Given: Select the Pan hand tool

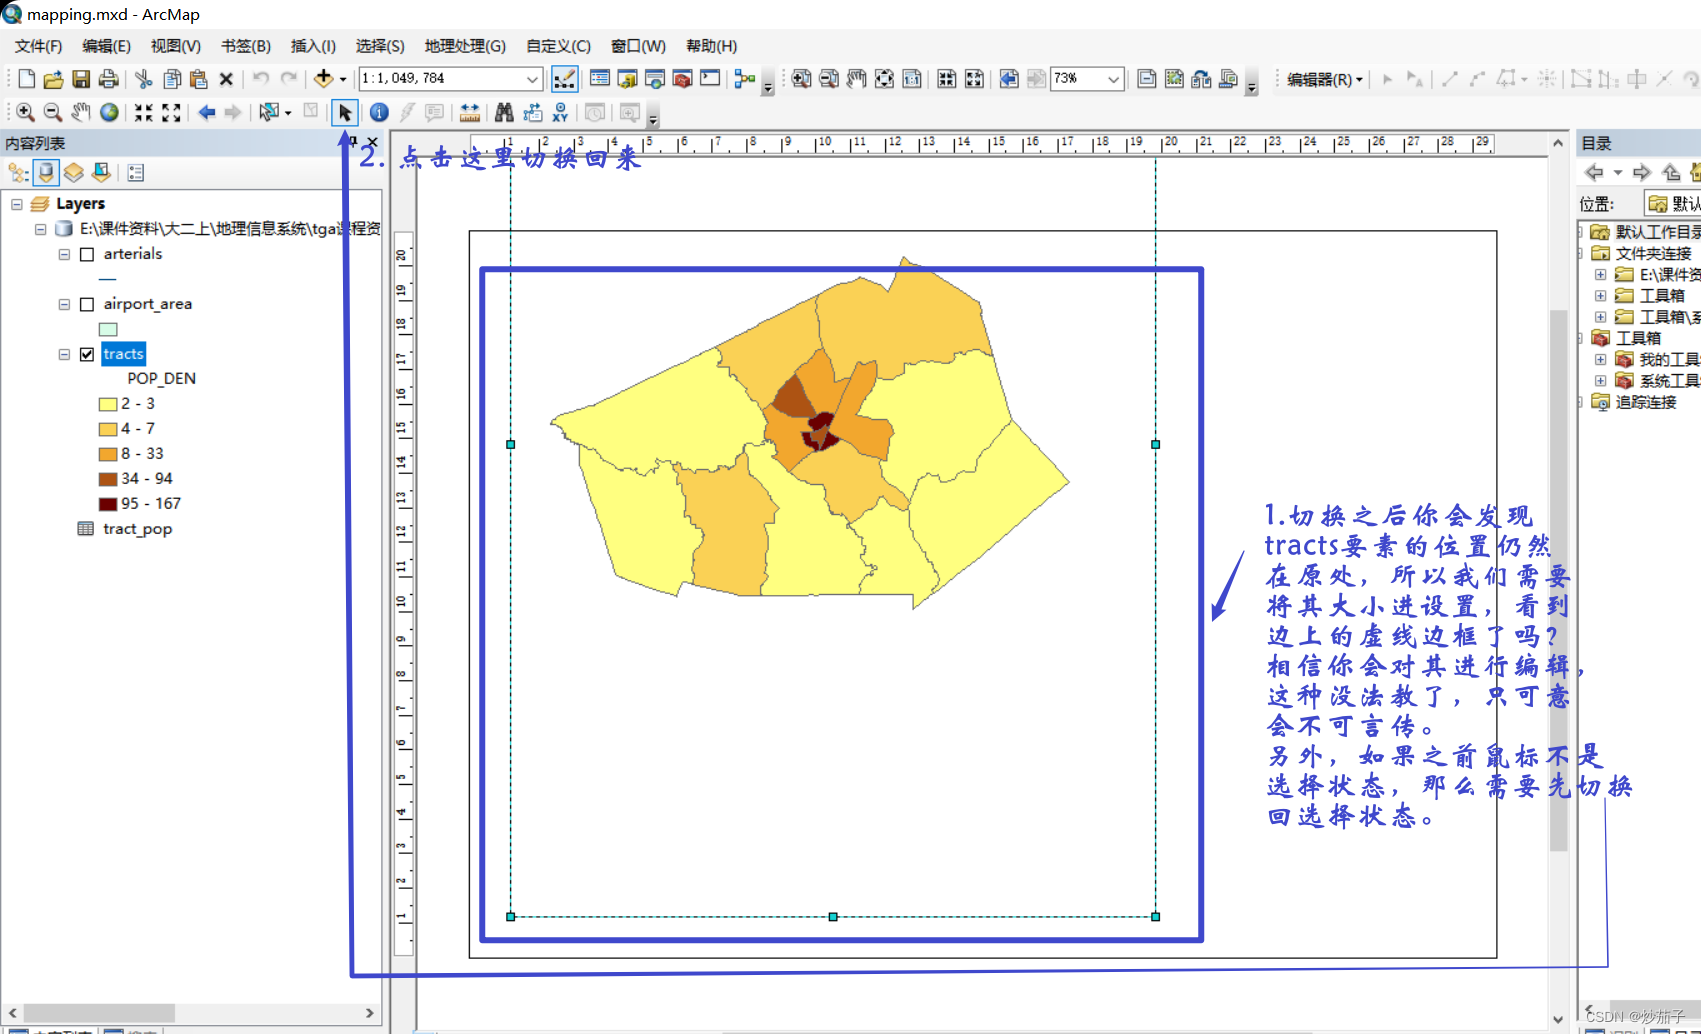Looking at the screenshot, I should (81, 112).
